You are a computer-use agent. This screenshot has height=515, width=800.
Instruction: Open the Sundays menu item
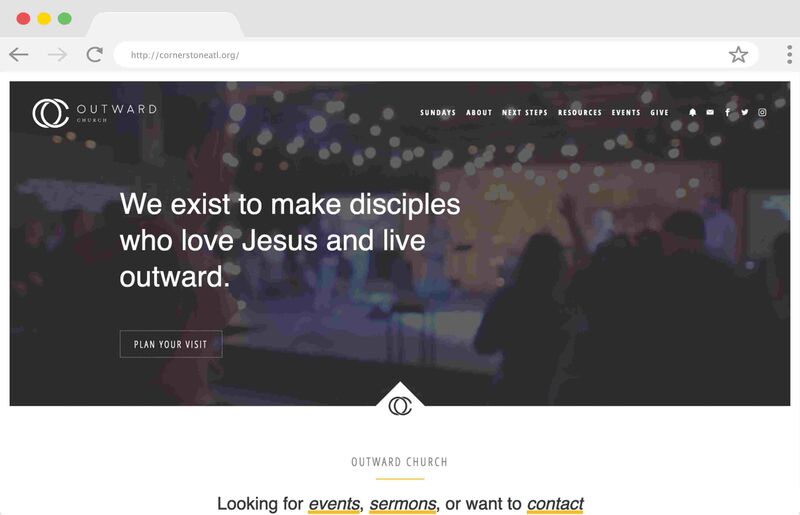point(438,112)
